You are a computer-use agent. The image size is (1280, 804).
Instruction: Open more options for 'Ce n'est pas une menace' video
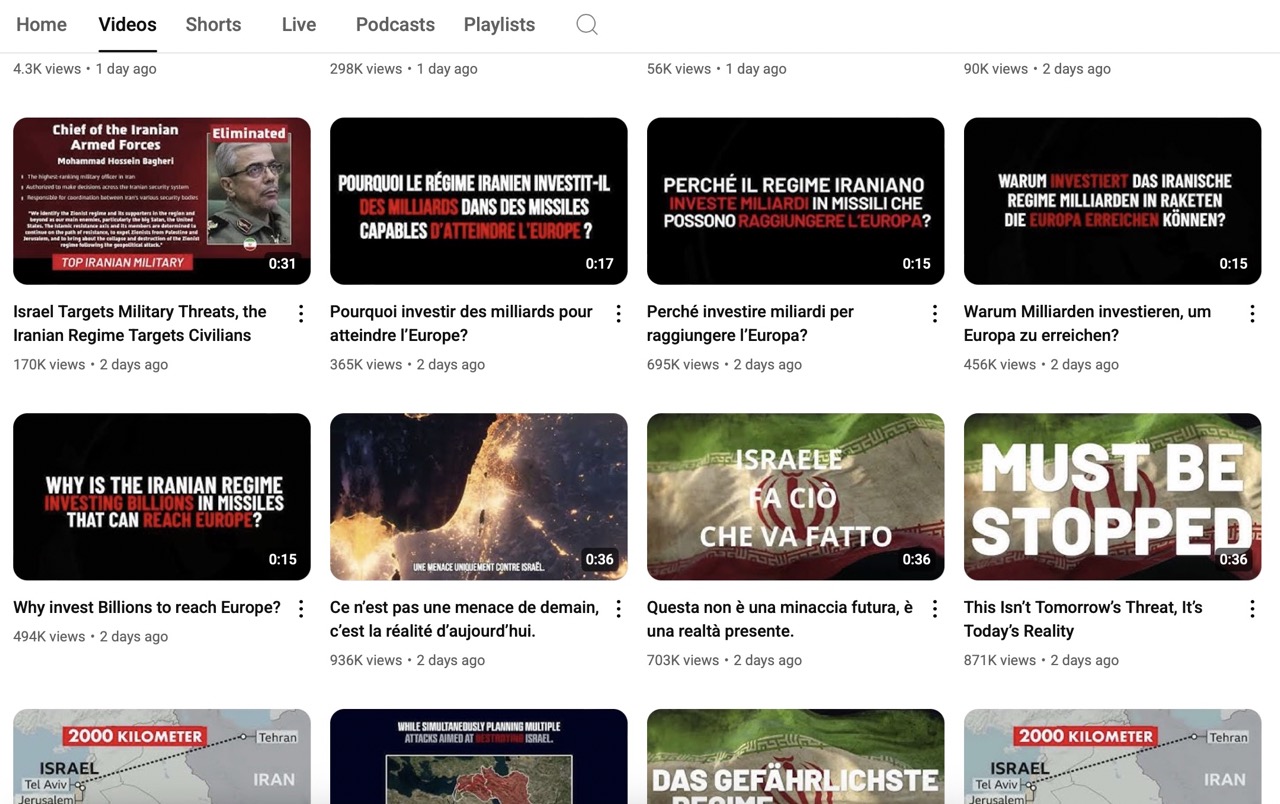tap(618, 609)
